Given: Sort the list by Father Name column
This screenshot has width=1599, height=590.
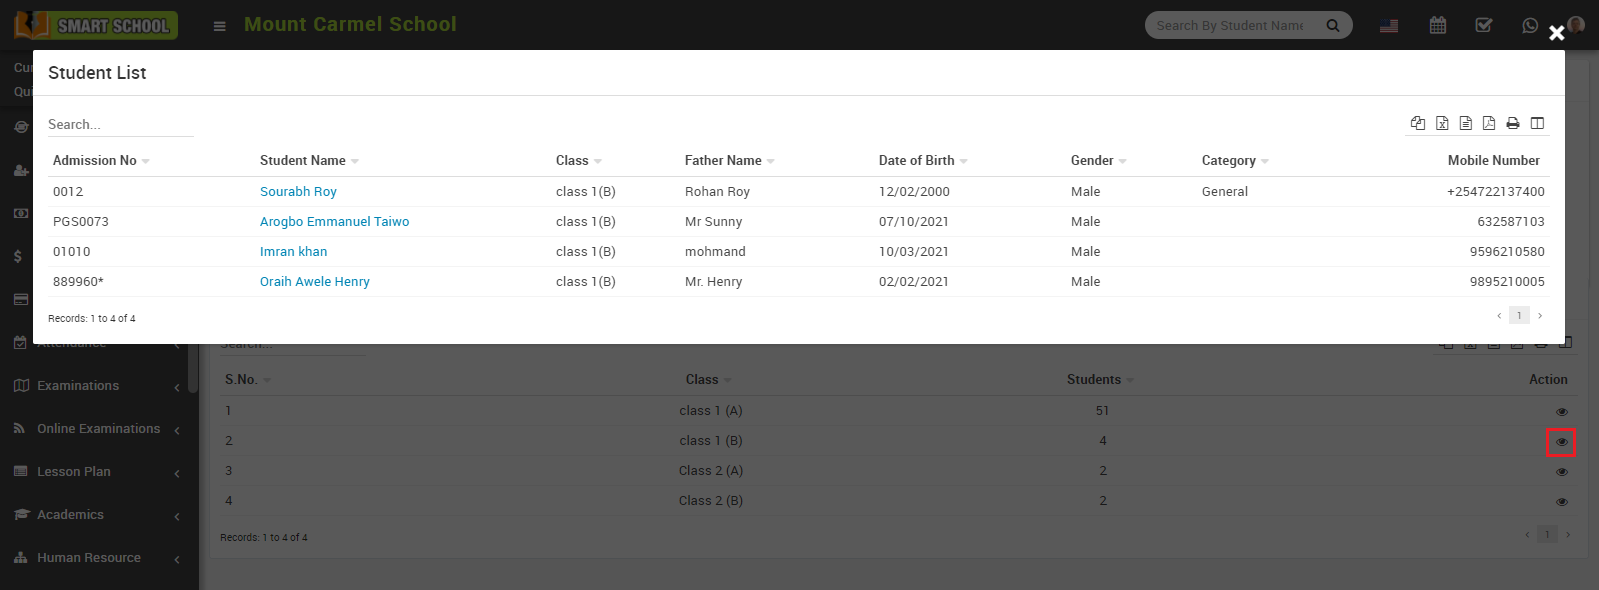Looking at the screenshot, I should (723, 160).
